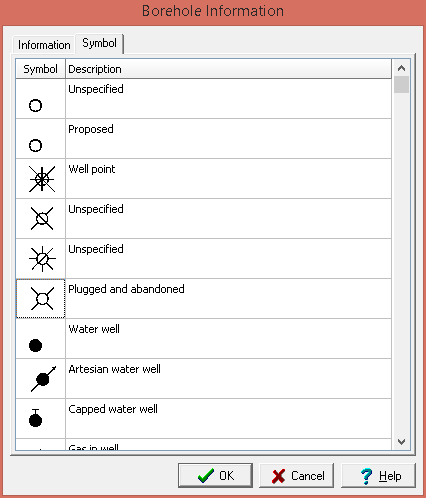Open Help for this dialog
Image resolution: width=426 pixels, height=498 pixels.
(378, 475)
